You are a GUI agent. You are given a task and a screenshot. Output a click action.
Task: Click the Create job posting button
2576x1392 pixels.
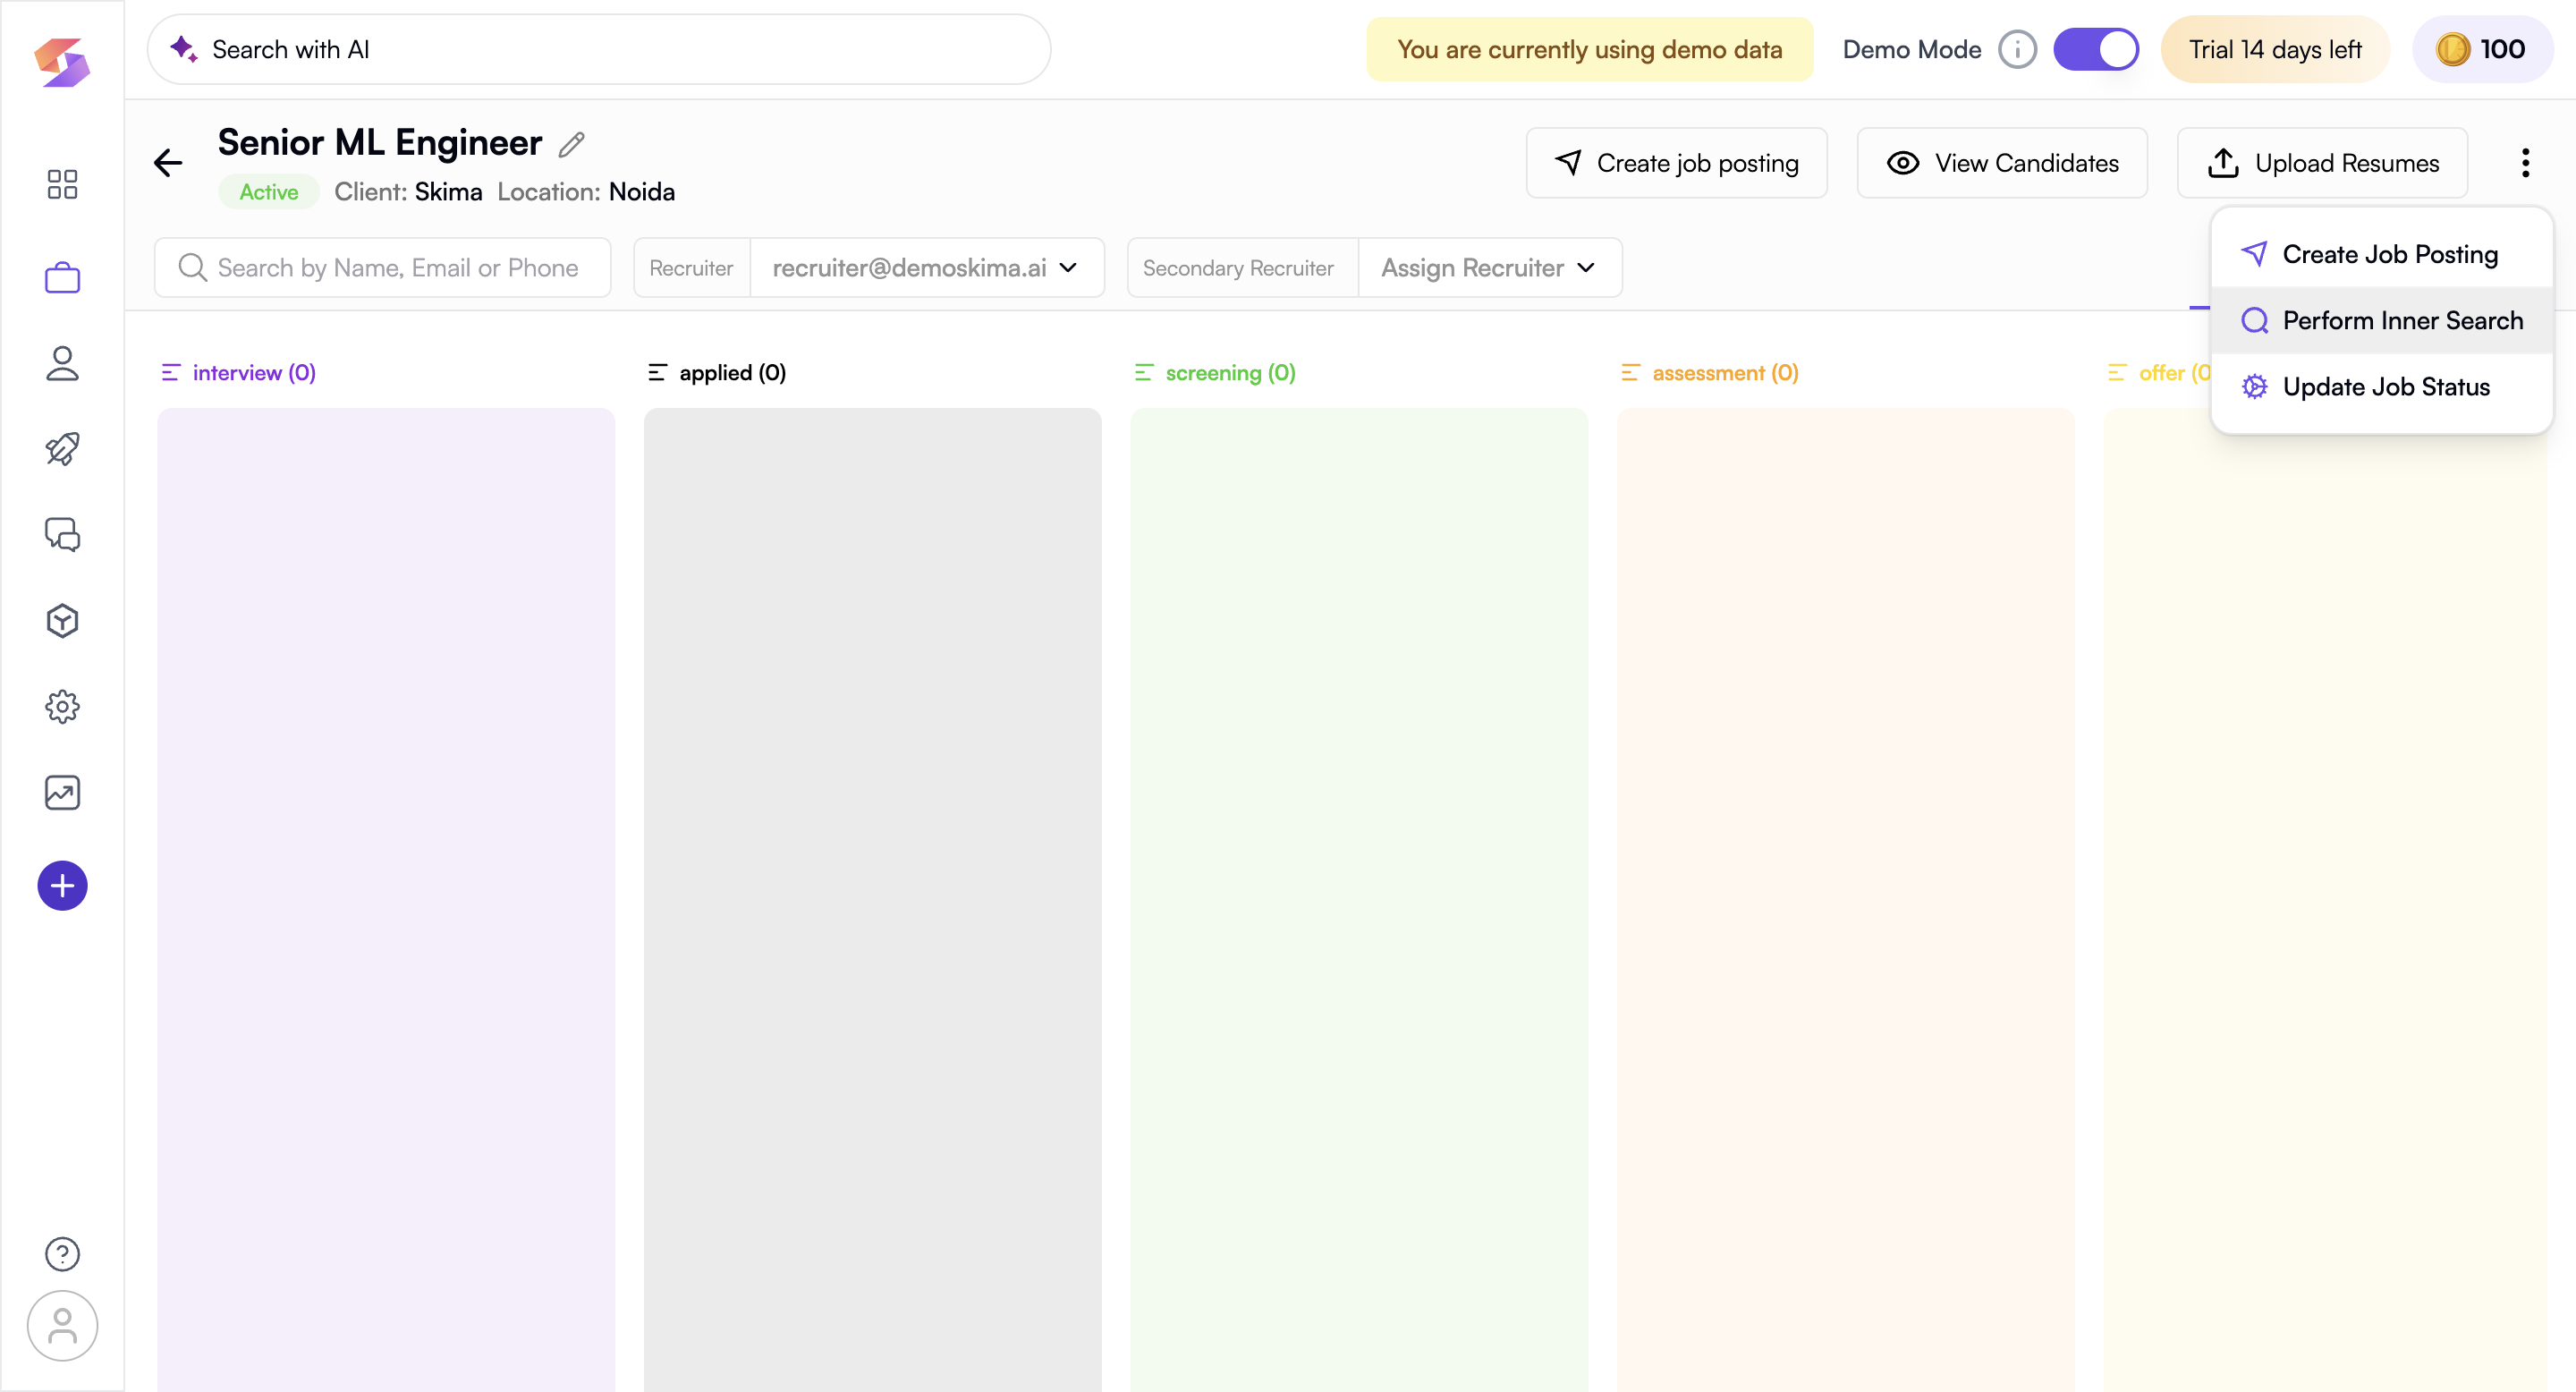point(1676,163)
